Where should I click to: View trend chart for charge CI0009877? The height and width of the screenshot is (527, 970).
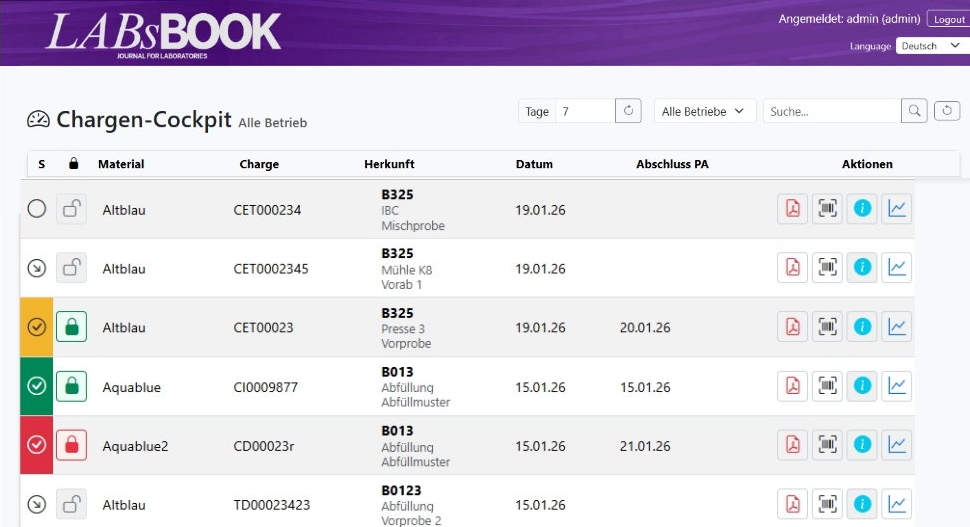(x=896, y=386)
